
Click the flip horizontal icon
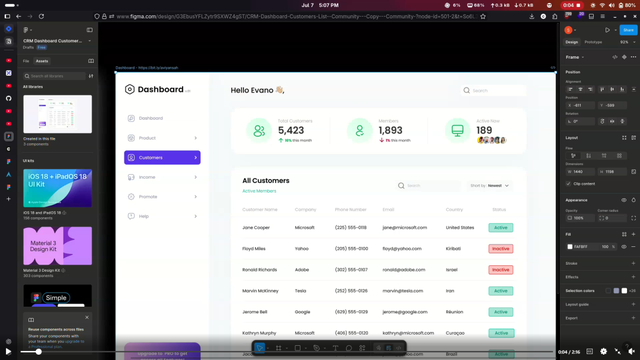click(612, 121)
